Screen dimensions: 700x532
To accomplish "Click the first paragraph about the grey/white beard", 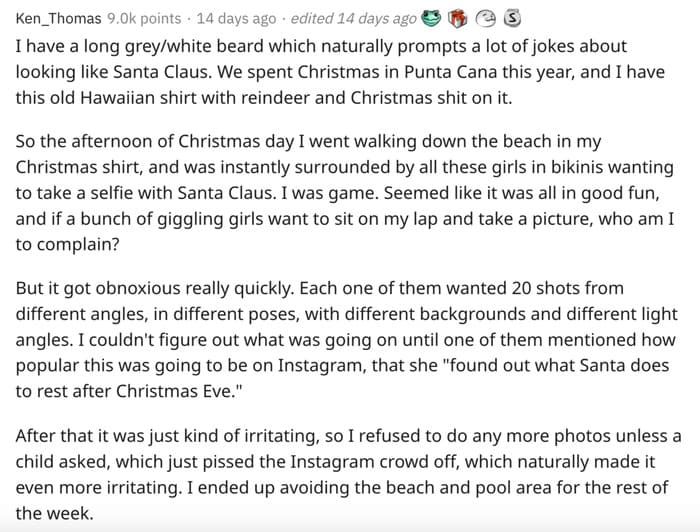I will (340, 72).
